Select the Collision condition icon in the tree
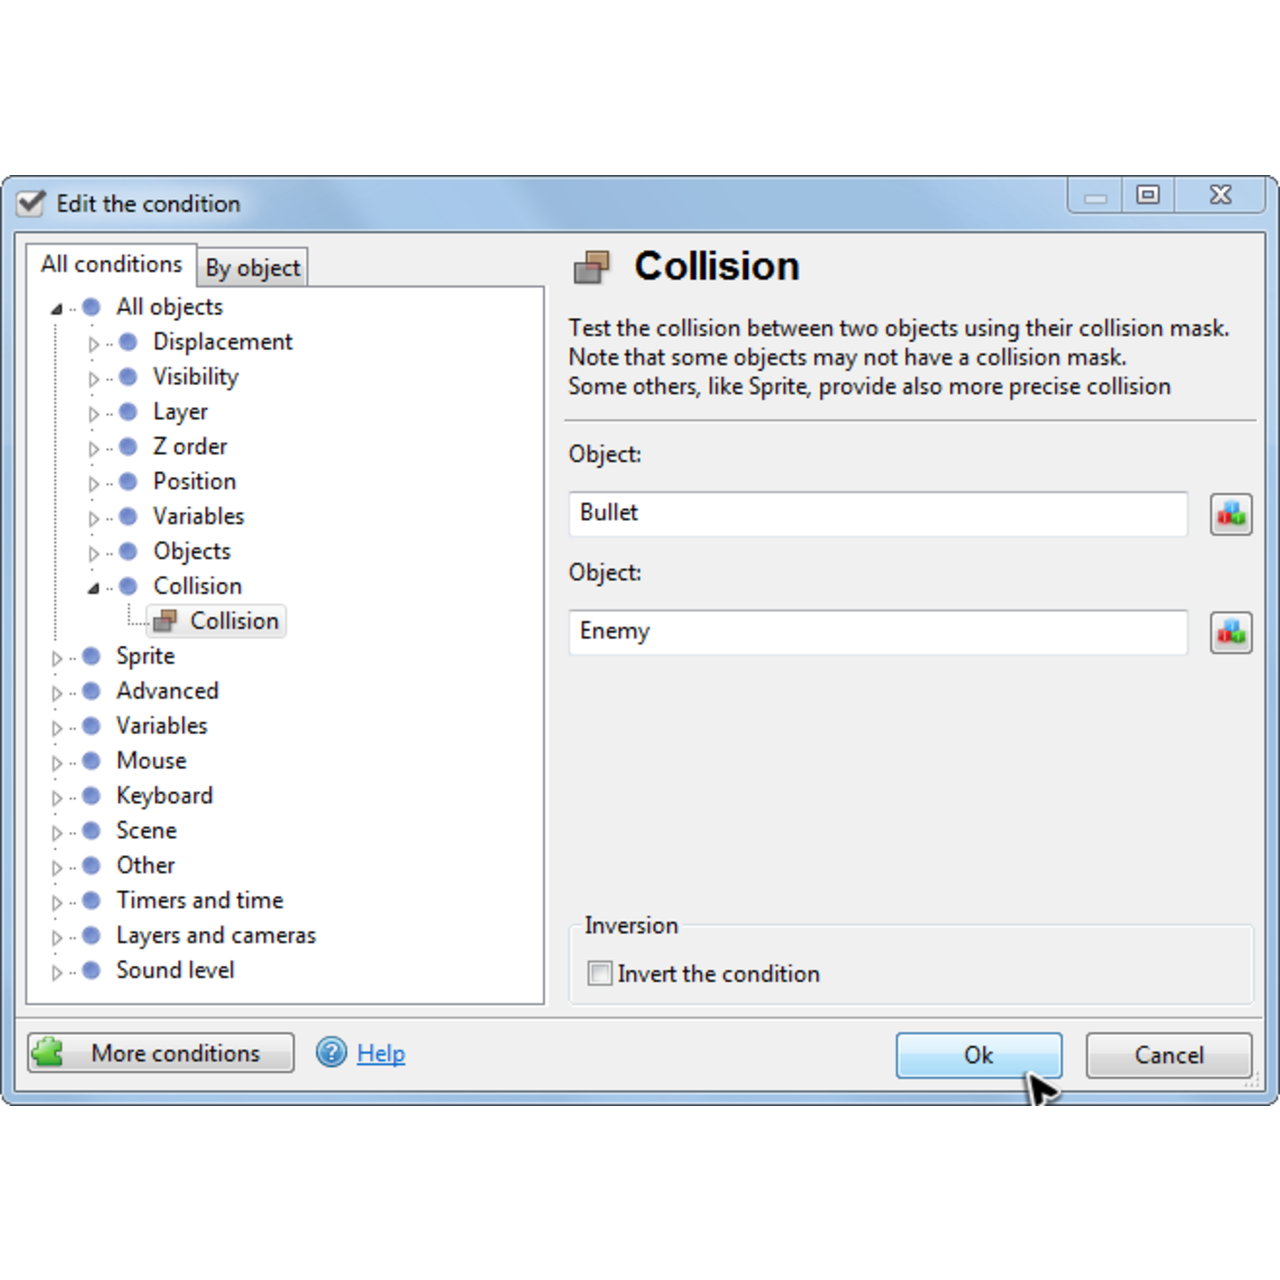 click(166, 620)
